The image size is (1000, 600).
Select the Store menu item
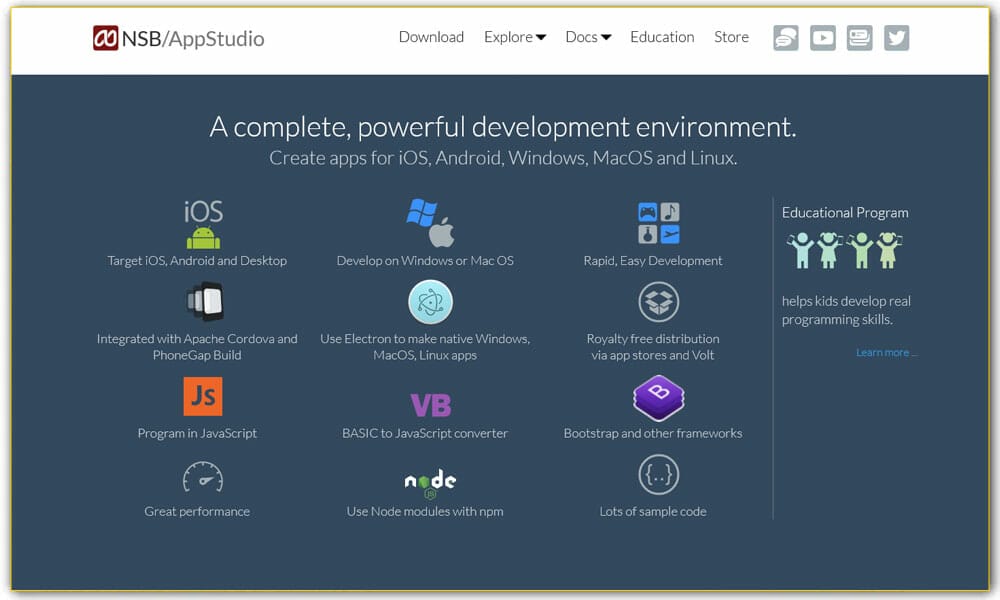(731, 37)
